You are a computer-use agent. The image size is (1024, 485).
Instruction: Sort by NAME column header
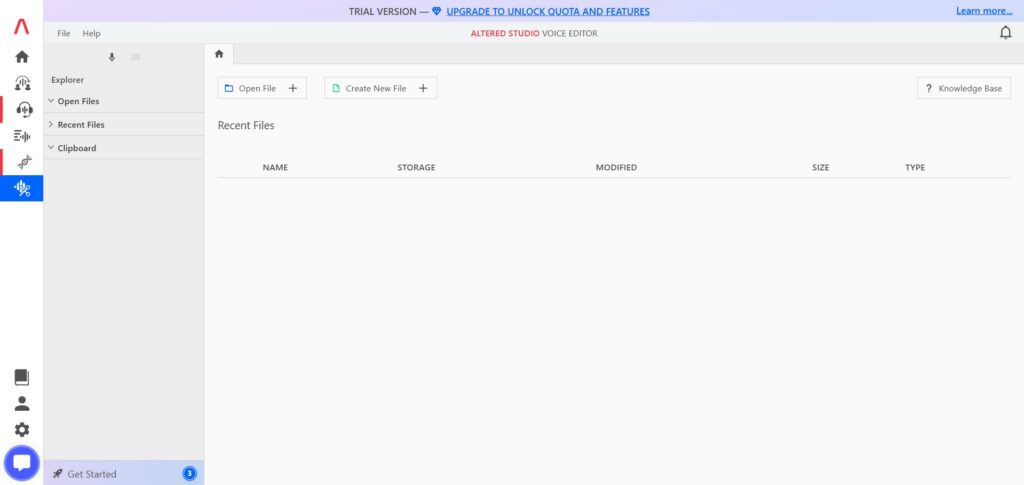tap(275, 167)
